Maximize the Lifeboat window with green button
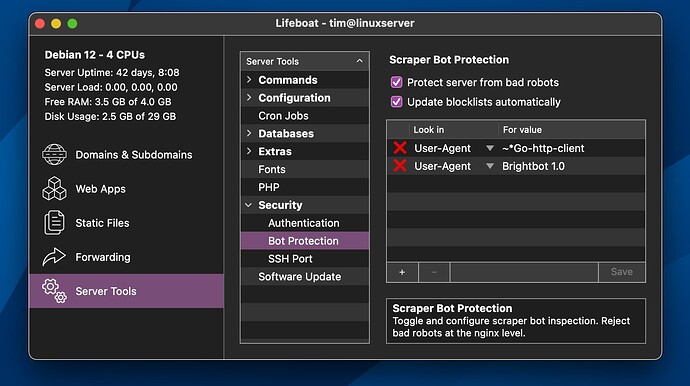Image resolution: width=690 pixels, height=386 pixels. [73, 24]
